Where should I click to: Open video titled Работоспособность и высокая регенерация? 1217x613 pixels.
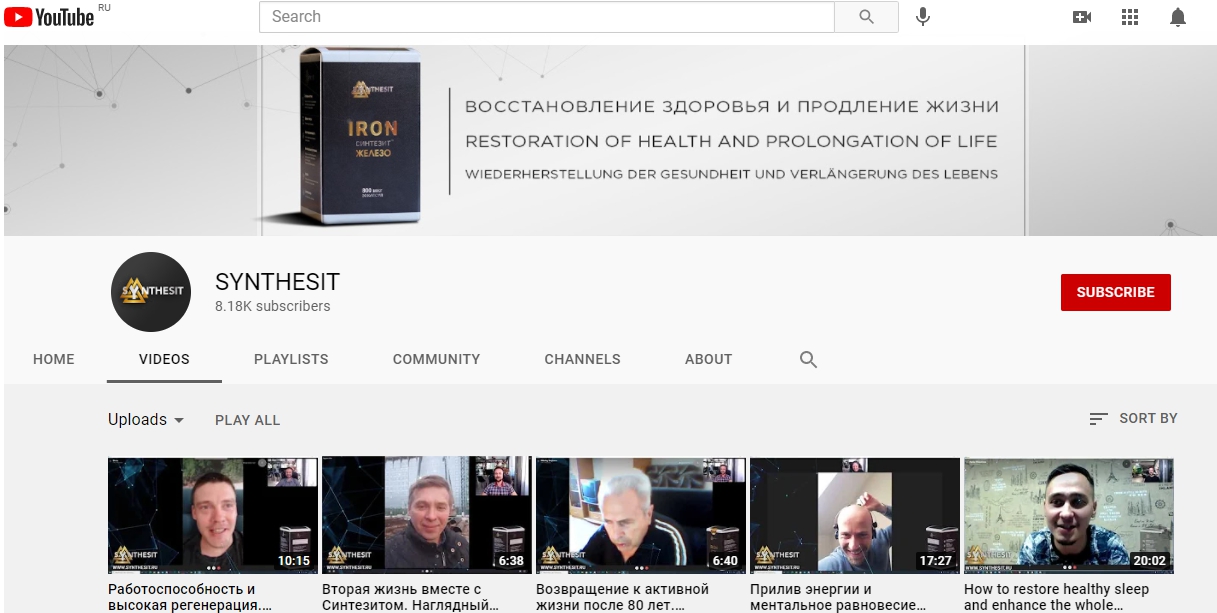pos(190,597)
